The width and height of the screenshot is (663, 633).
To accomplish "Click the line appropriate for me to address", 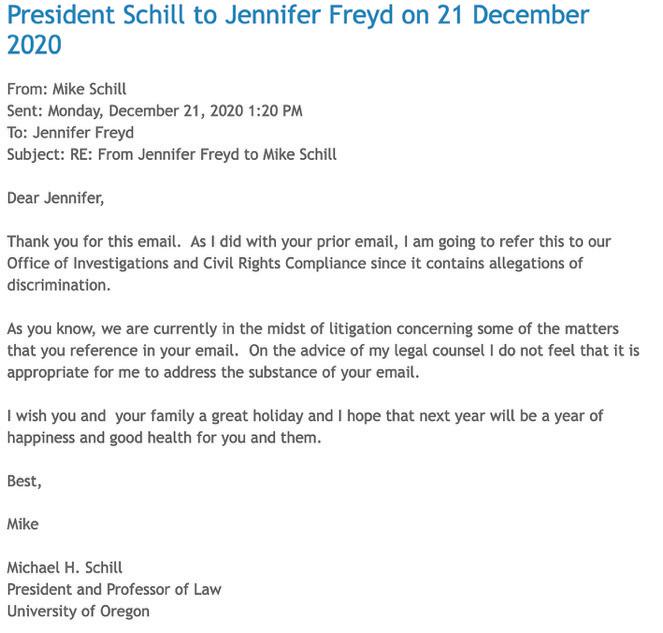I will pos(213,373).
